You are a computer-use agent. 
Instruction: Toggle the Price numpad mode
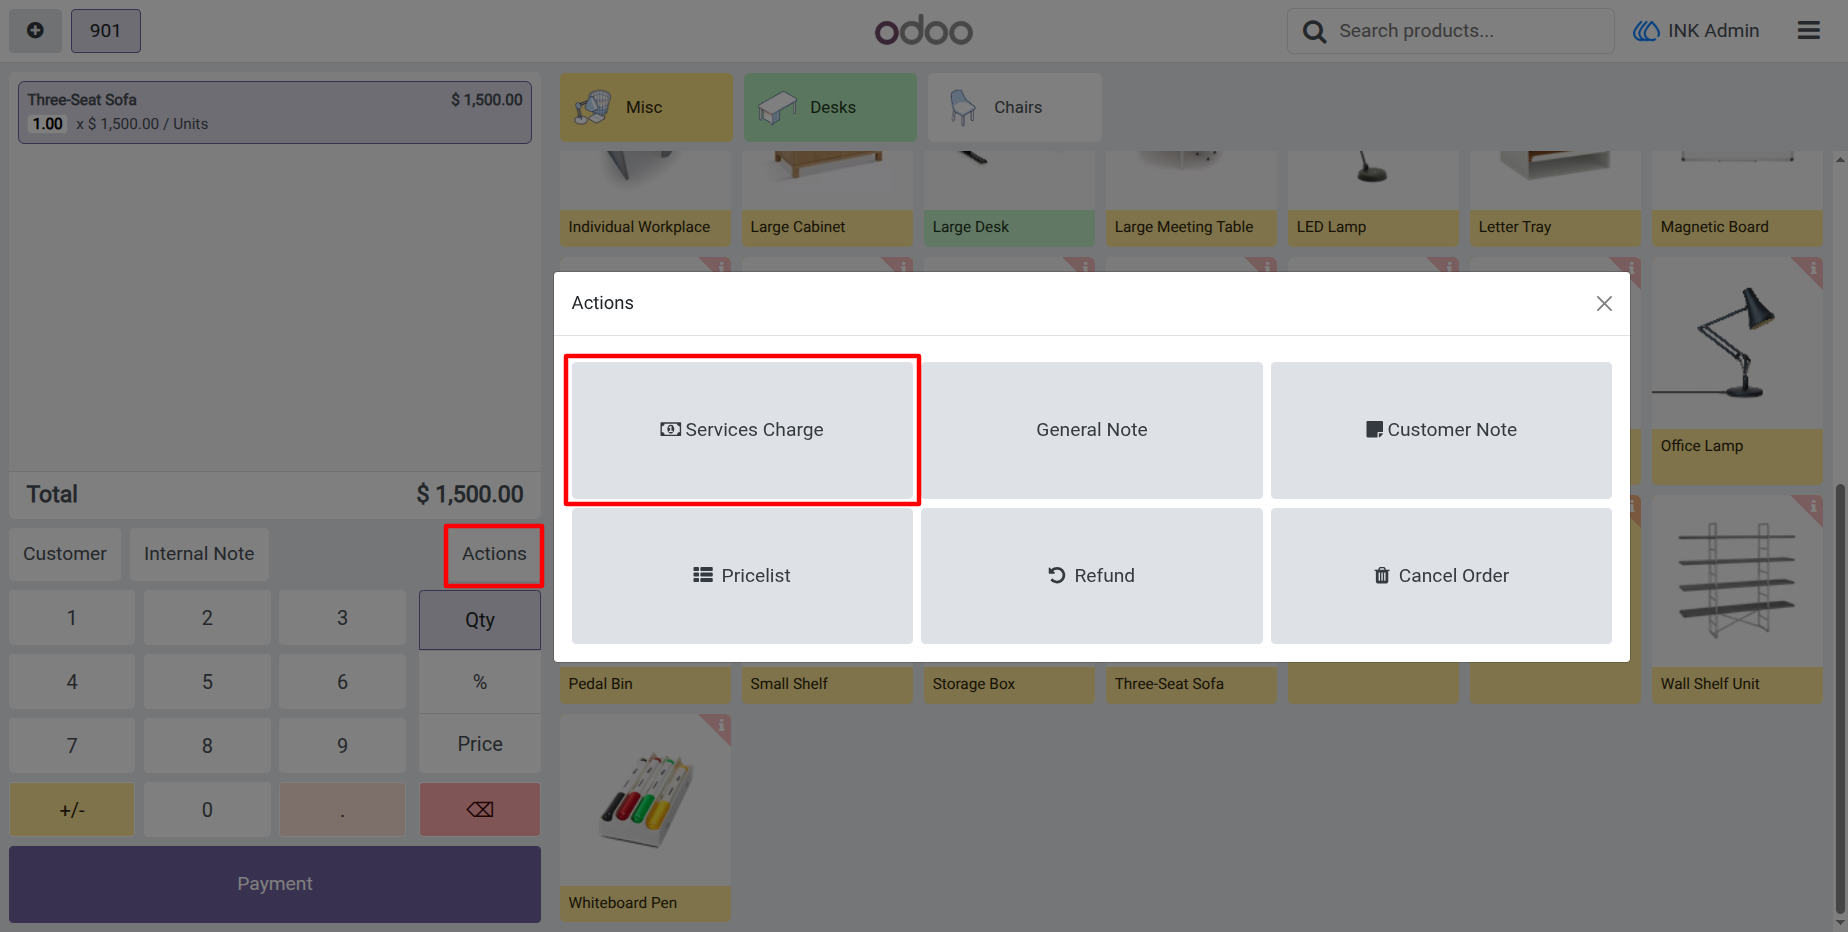coord(480,744)
